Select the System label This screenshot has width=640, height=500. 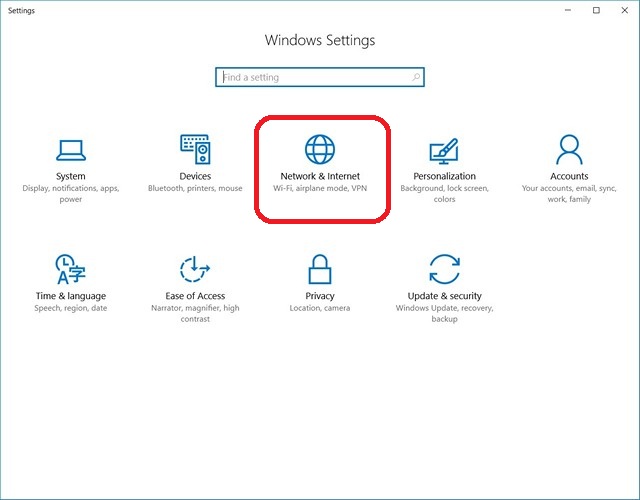tap(71, 176)
